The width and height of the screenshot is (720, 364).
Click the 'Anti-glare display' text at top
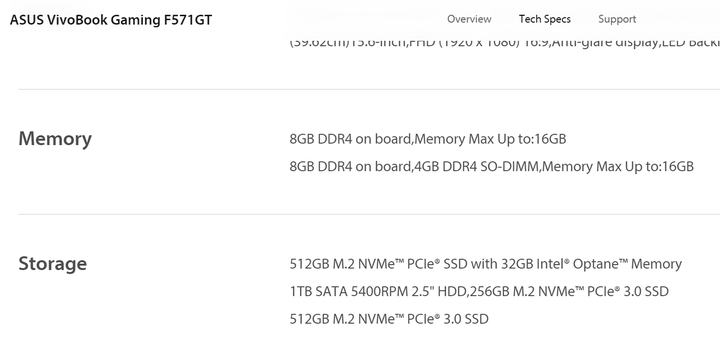pos(606,43)
